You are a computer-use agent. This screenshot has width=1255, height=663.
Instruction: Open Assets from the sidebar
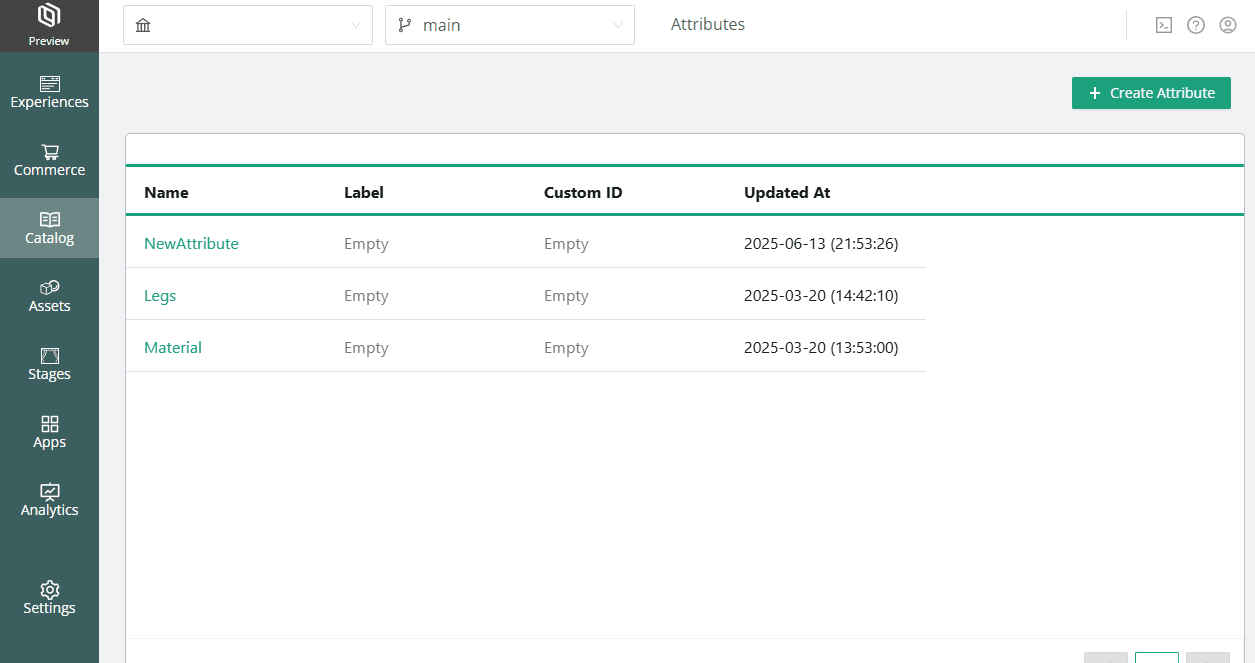pos(49,296)
